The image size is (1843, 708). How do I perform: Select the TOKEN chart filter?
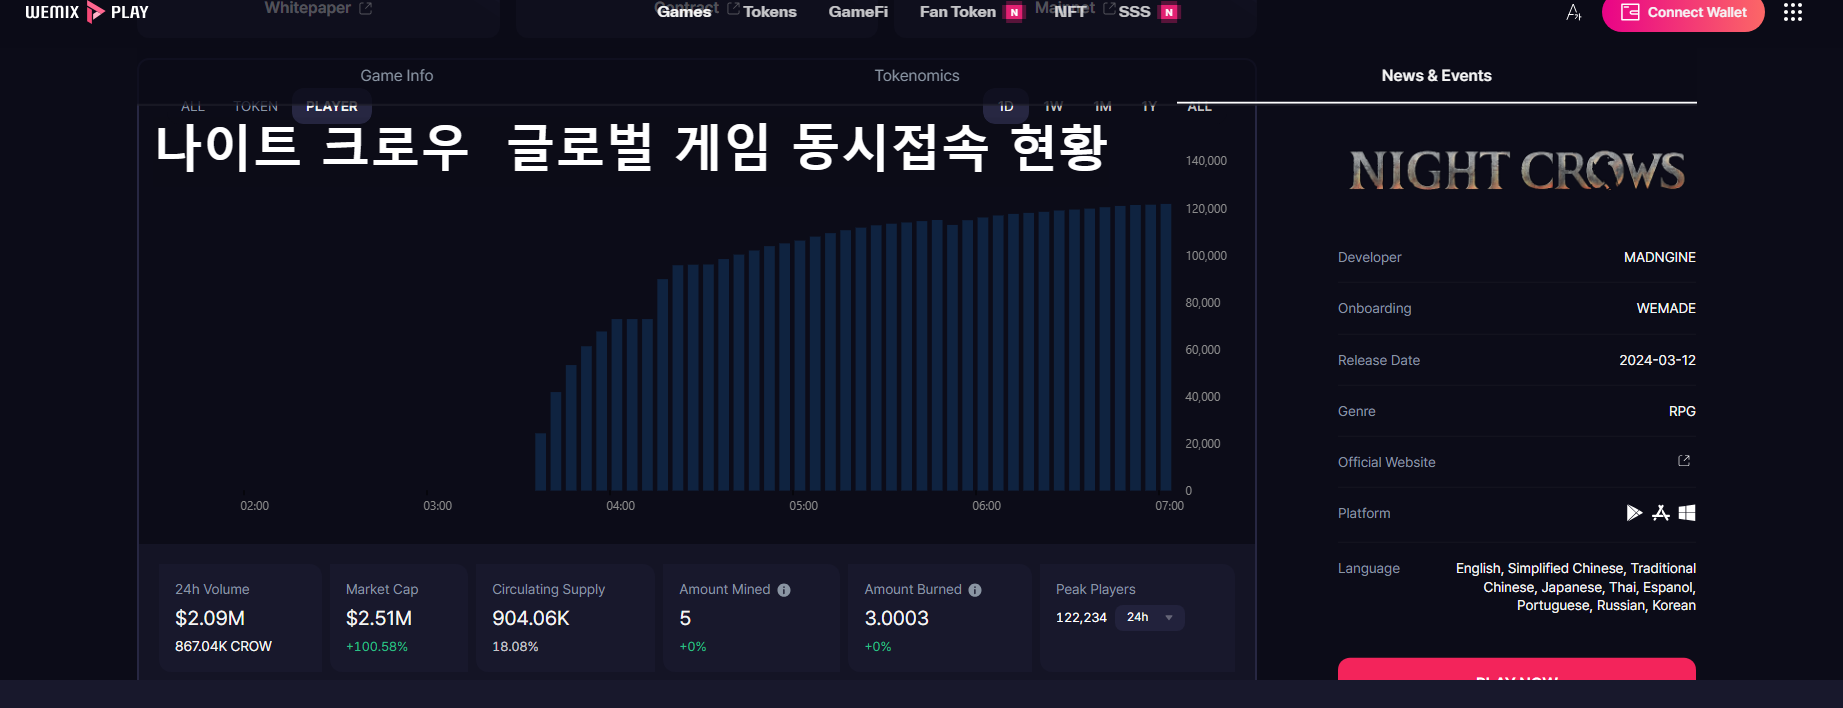click(x=256, y=106)
